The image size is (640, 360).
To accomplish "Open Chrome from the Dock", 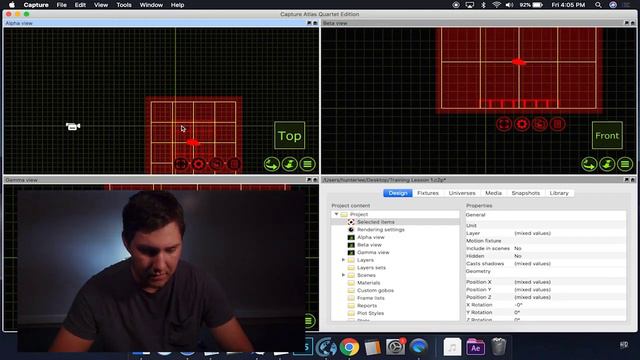I will (x=349, y=347).
